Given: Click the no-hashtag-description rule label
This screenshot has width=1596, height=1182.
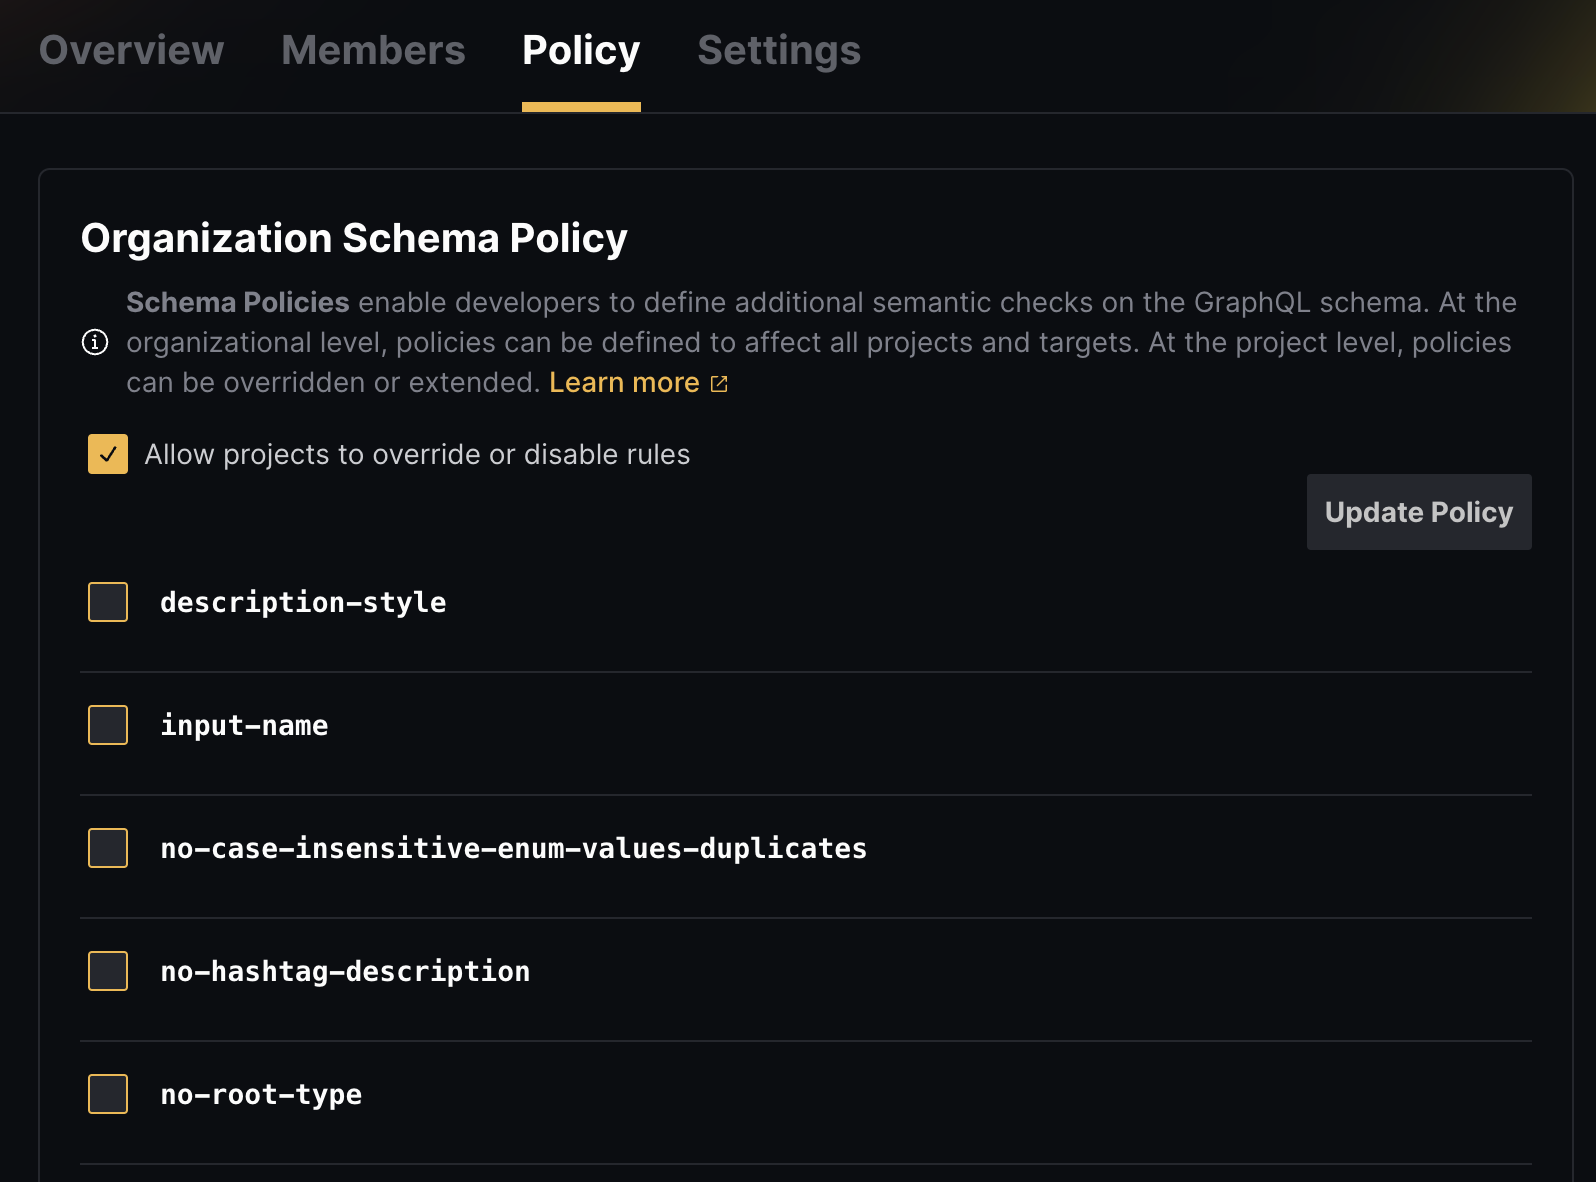Looking at the screenshot, I should click(345, 971).
